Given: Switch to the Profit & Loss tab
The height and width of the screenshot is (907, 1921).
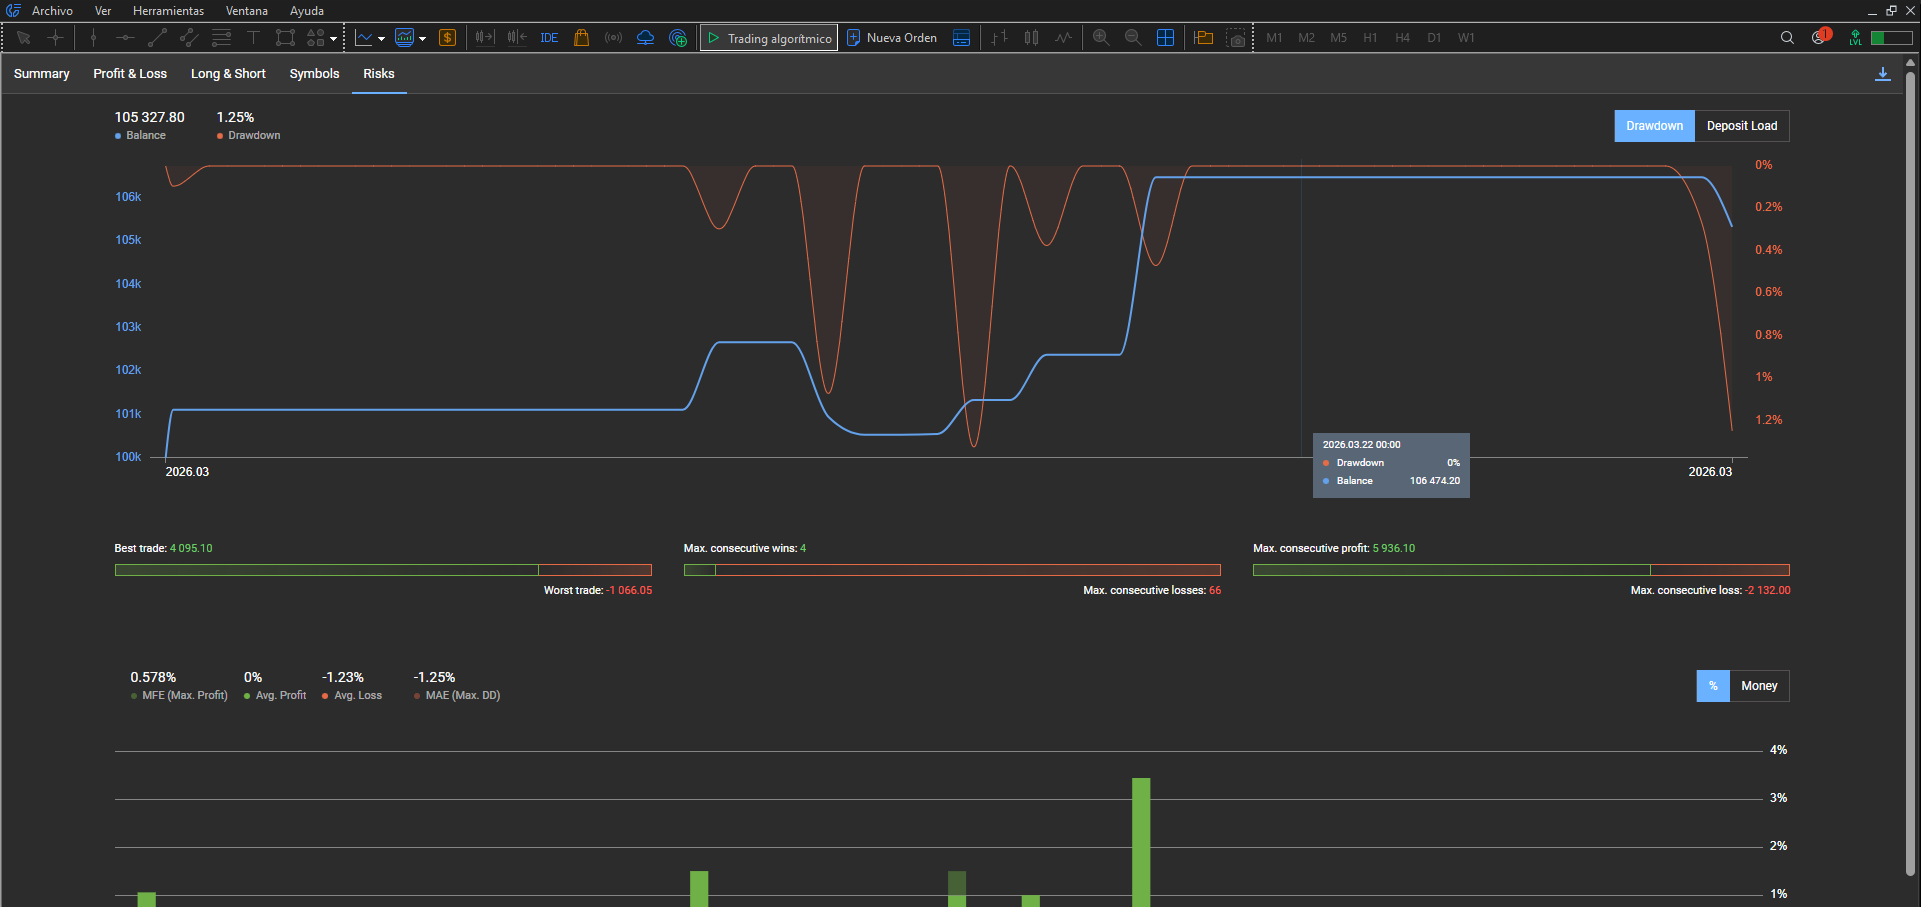Looking at the screenshot, I should tap(130, 74).
